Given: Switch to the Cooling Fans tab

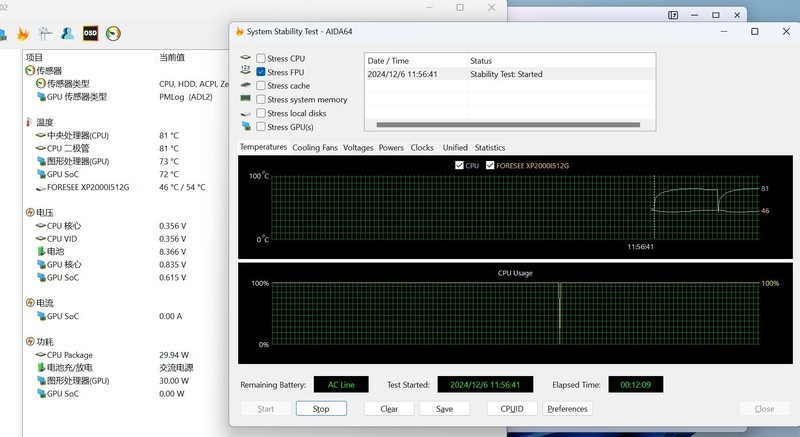Looking at the screenshot, I should (314, 148).
